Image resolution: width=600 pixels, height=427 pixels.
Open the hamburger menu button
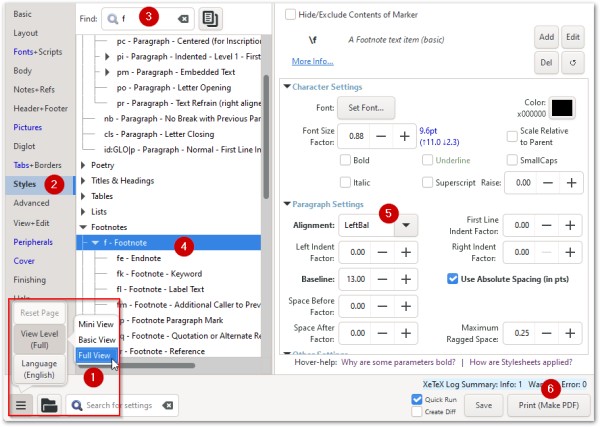point(21,405)
